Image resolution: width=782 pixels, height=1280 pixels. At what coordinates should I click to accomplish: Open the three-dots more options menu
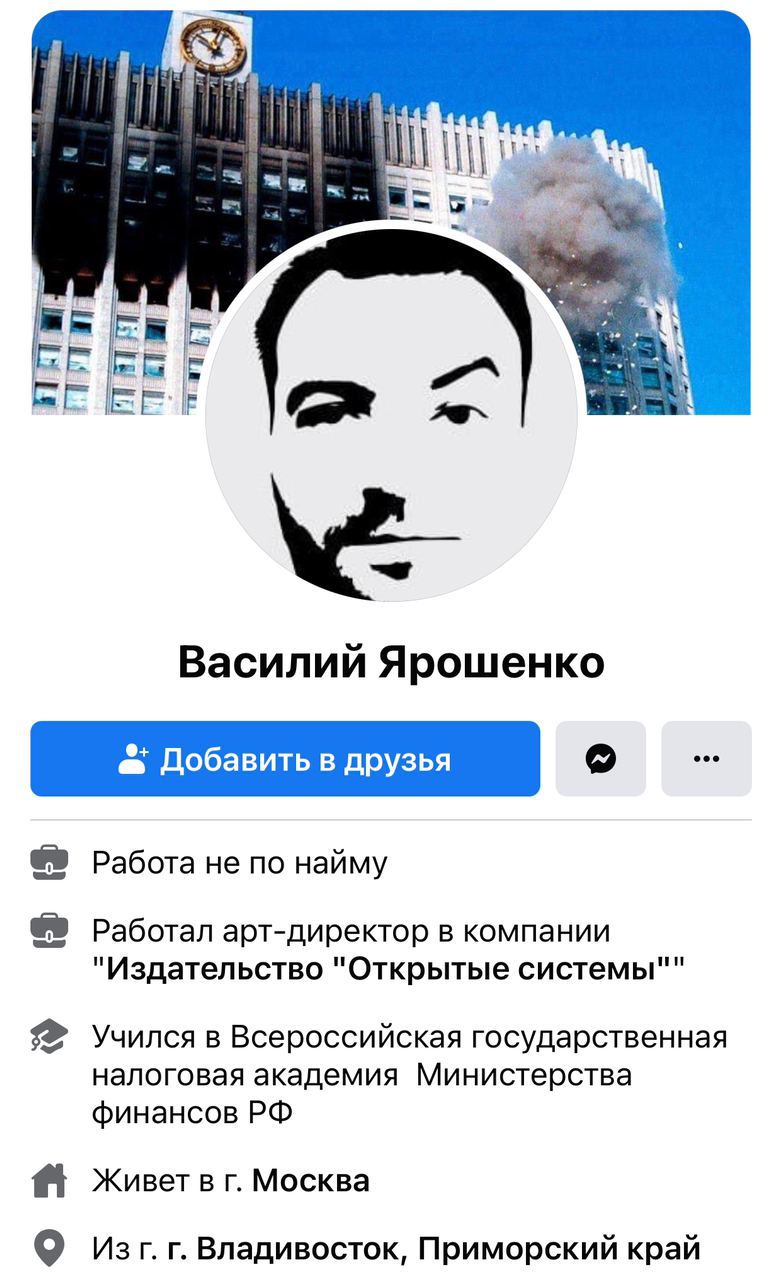pos(706,759)
